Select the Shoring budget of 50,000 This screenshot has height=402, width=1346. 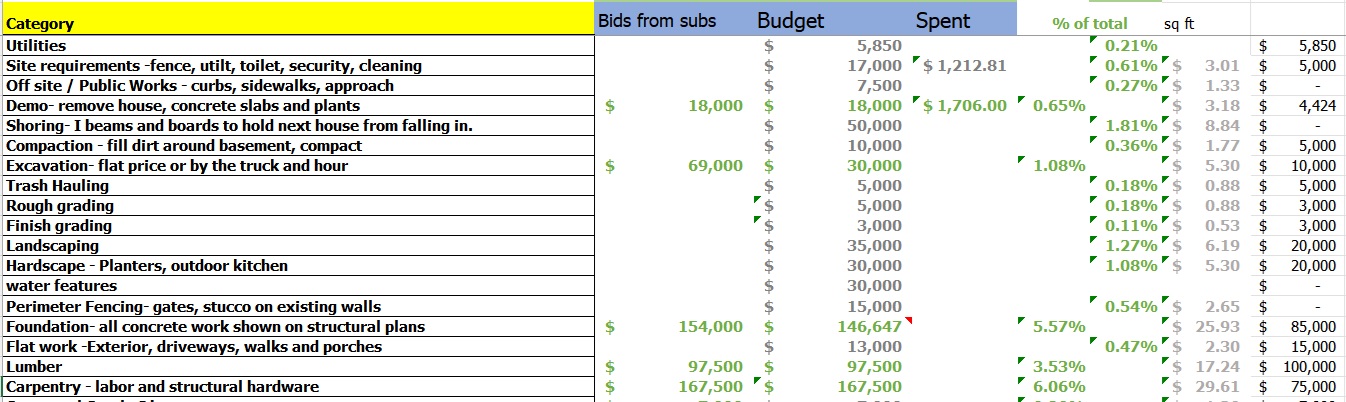pos(873,126)
